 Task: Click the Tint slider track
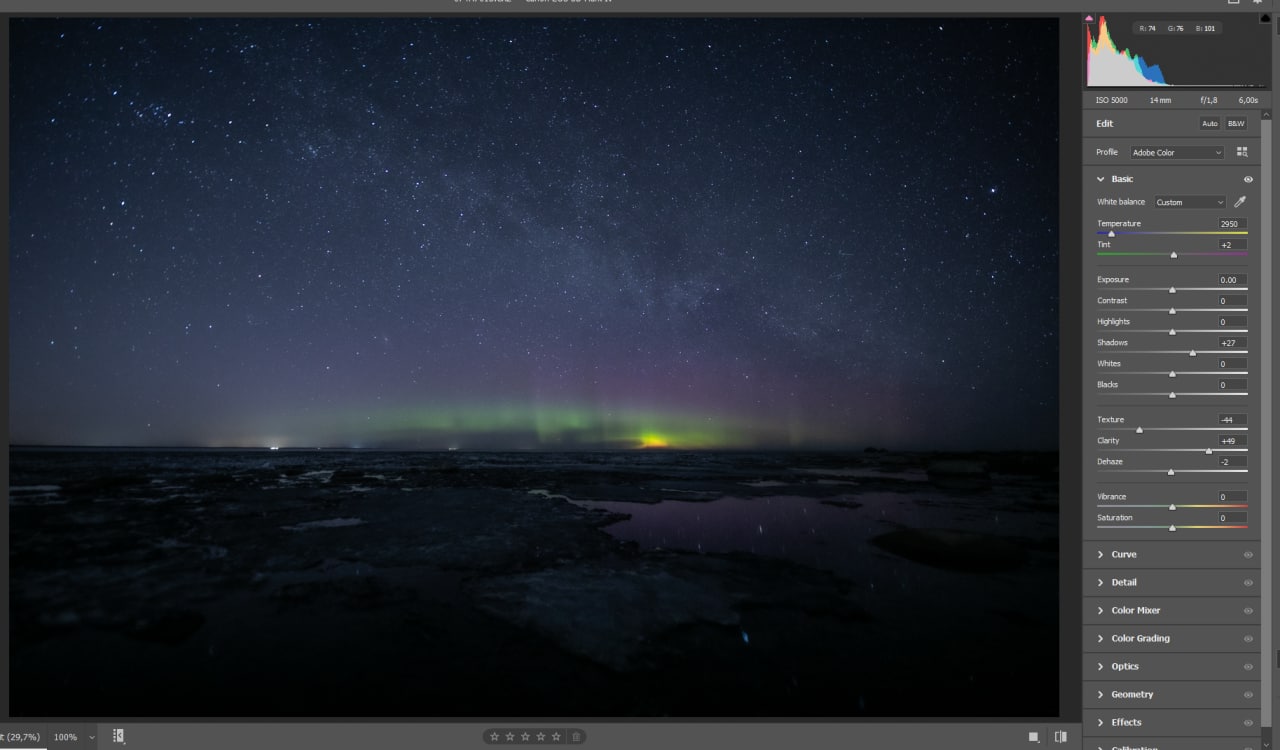click(x=1172, y=254)
